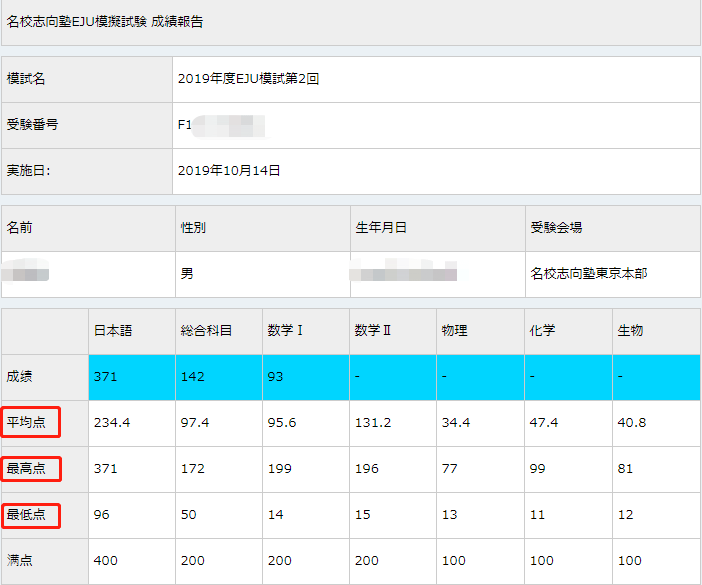Screen dimensions: 702x585
Task: Select the highest score 81 for 生物
Action: click(625, 469)
